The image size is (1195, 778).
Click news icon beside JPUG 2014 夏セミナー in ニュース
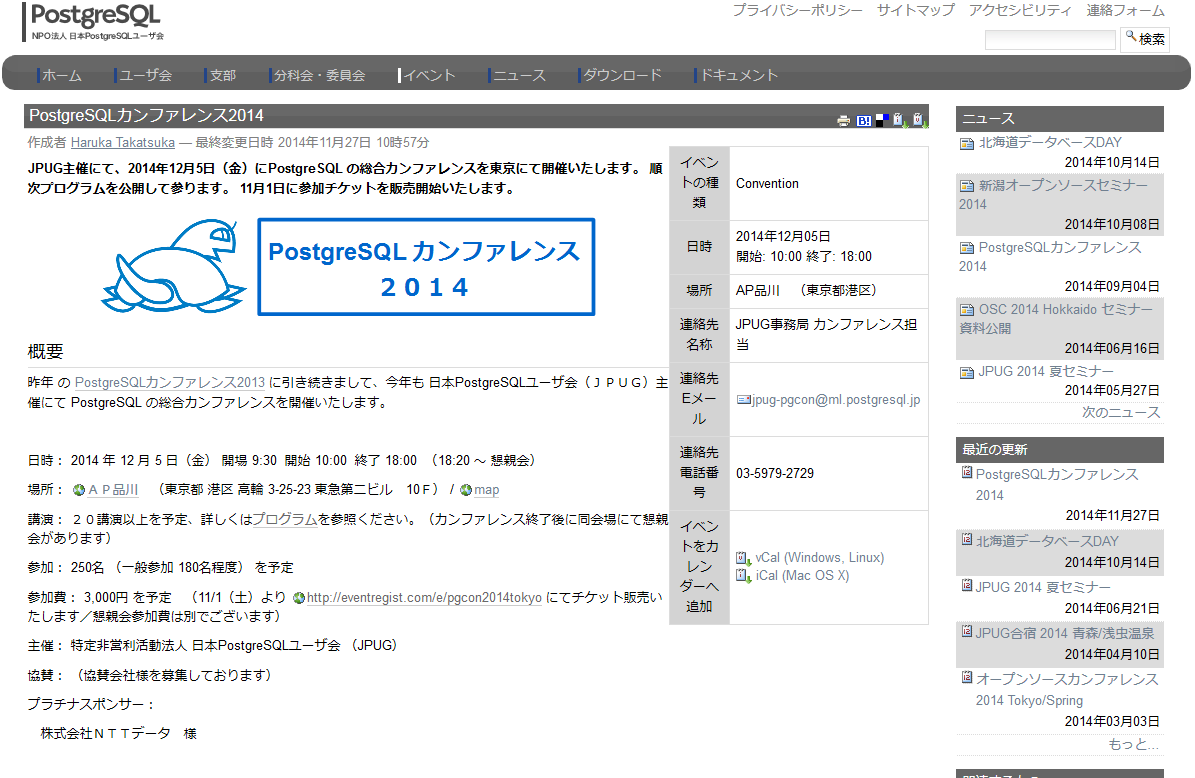pyautogui.click(x=966, y=373)
